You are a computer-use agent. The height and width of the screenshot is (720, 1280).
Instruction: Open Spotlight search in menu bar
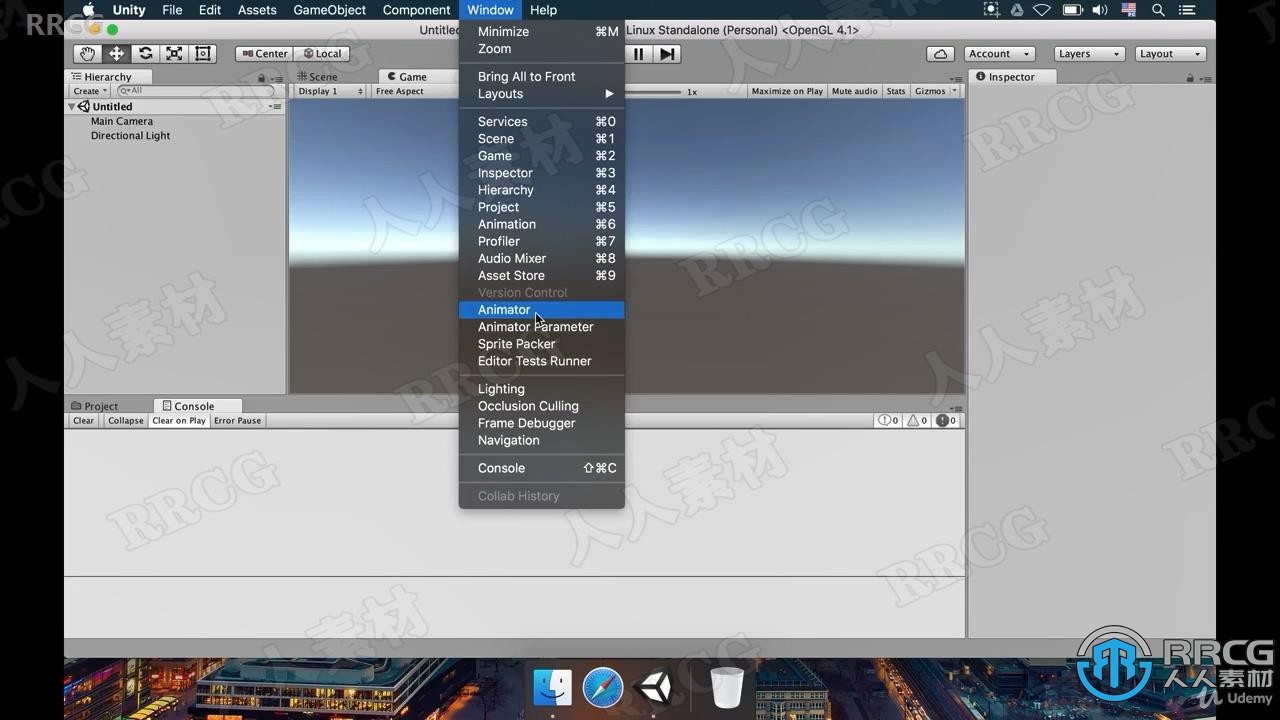pos(1158,10)
